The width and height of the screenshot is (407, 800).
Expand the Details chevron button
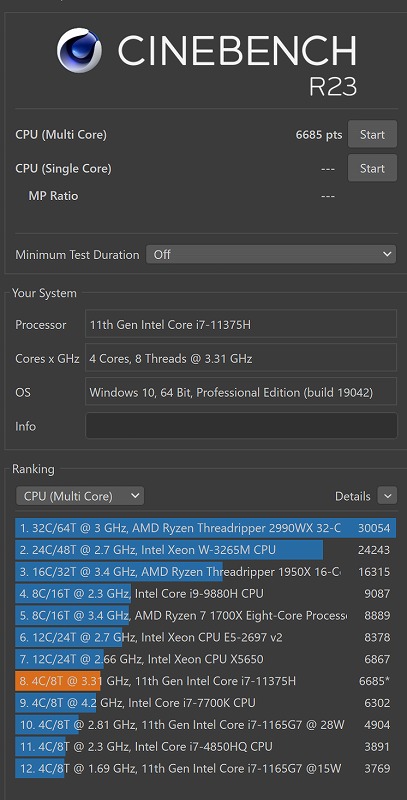[387, 496]
